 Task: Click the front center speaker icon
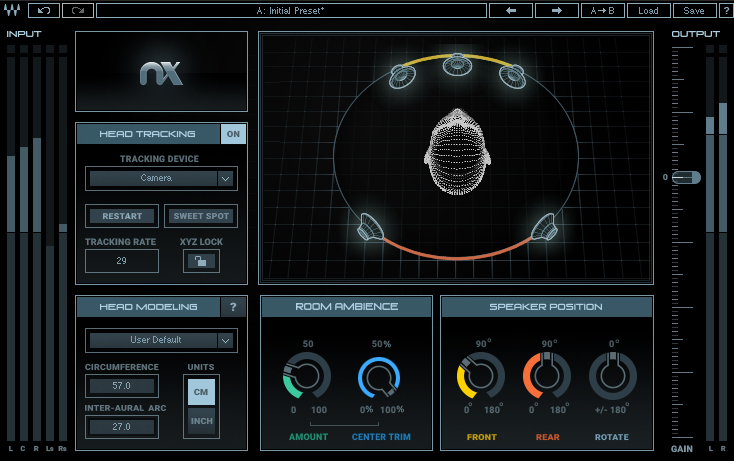click(457, 65)
